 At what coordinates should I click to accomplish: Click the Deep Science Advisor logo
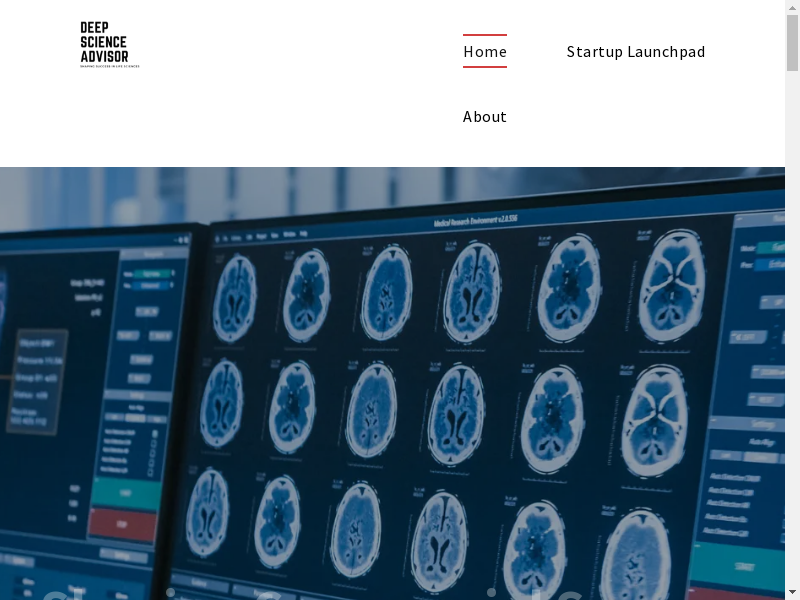coord(109,44)
